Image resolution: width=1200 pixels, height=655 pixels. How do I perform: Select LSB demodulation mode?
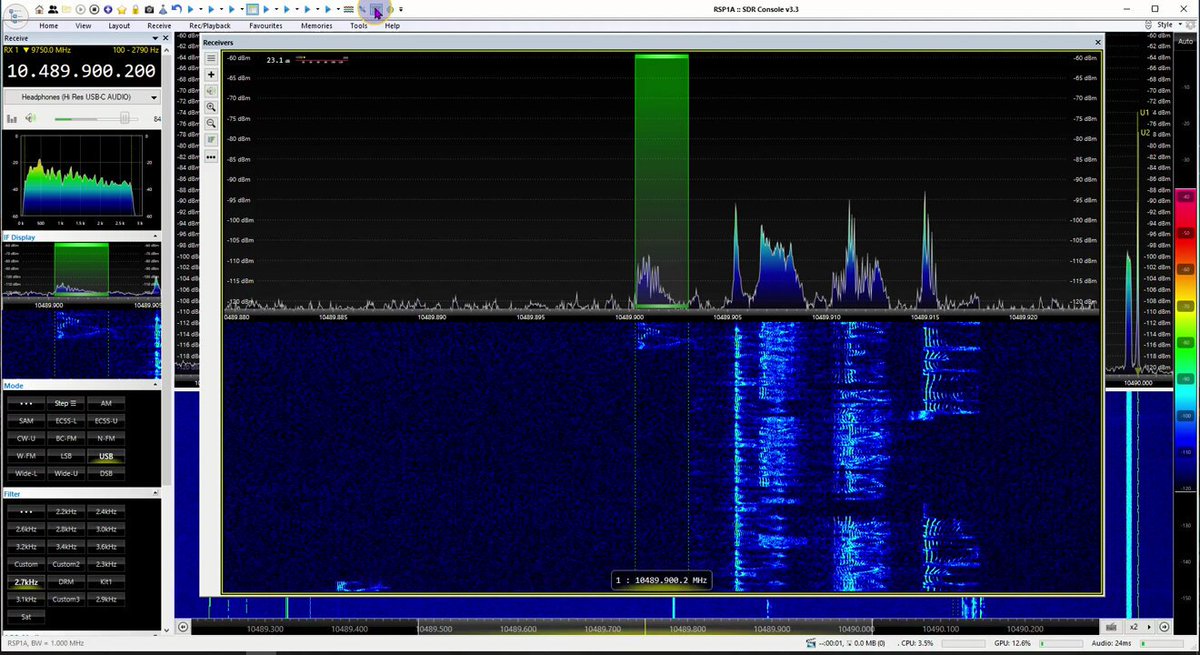66,455
